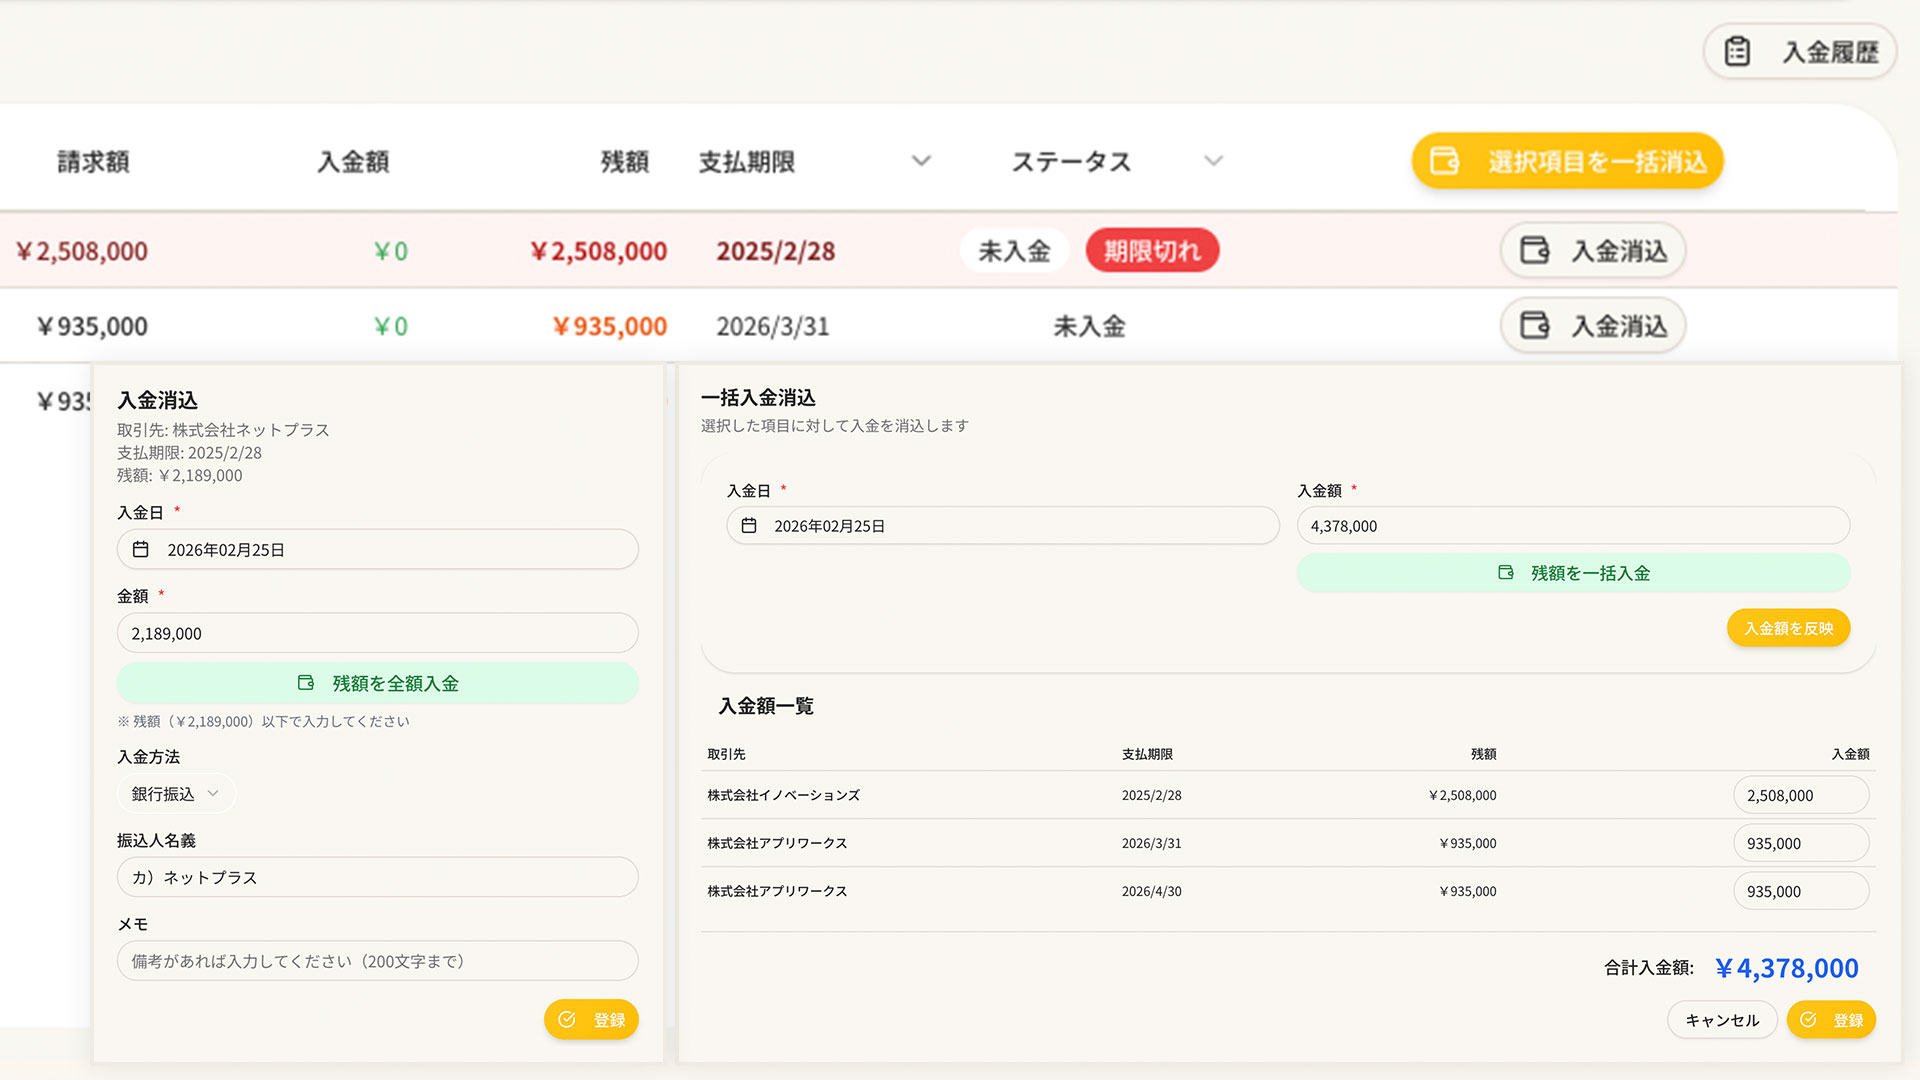The image size is (1920, 1080).
Task: Click the checkmark icon on the left form's 登録 button
Action: pos(567,1020)
